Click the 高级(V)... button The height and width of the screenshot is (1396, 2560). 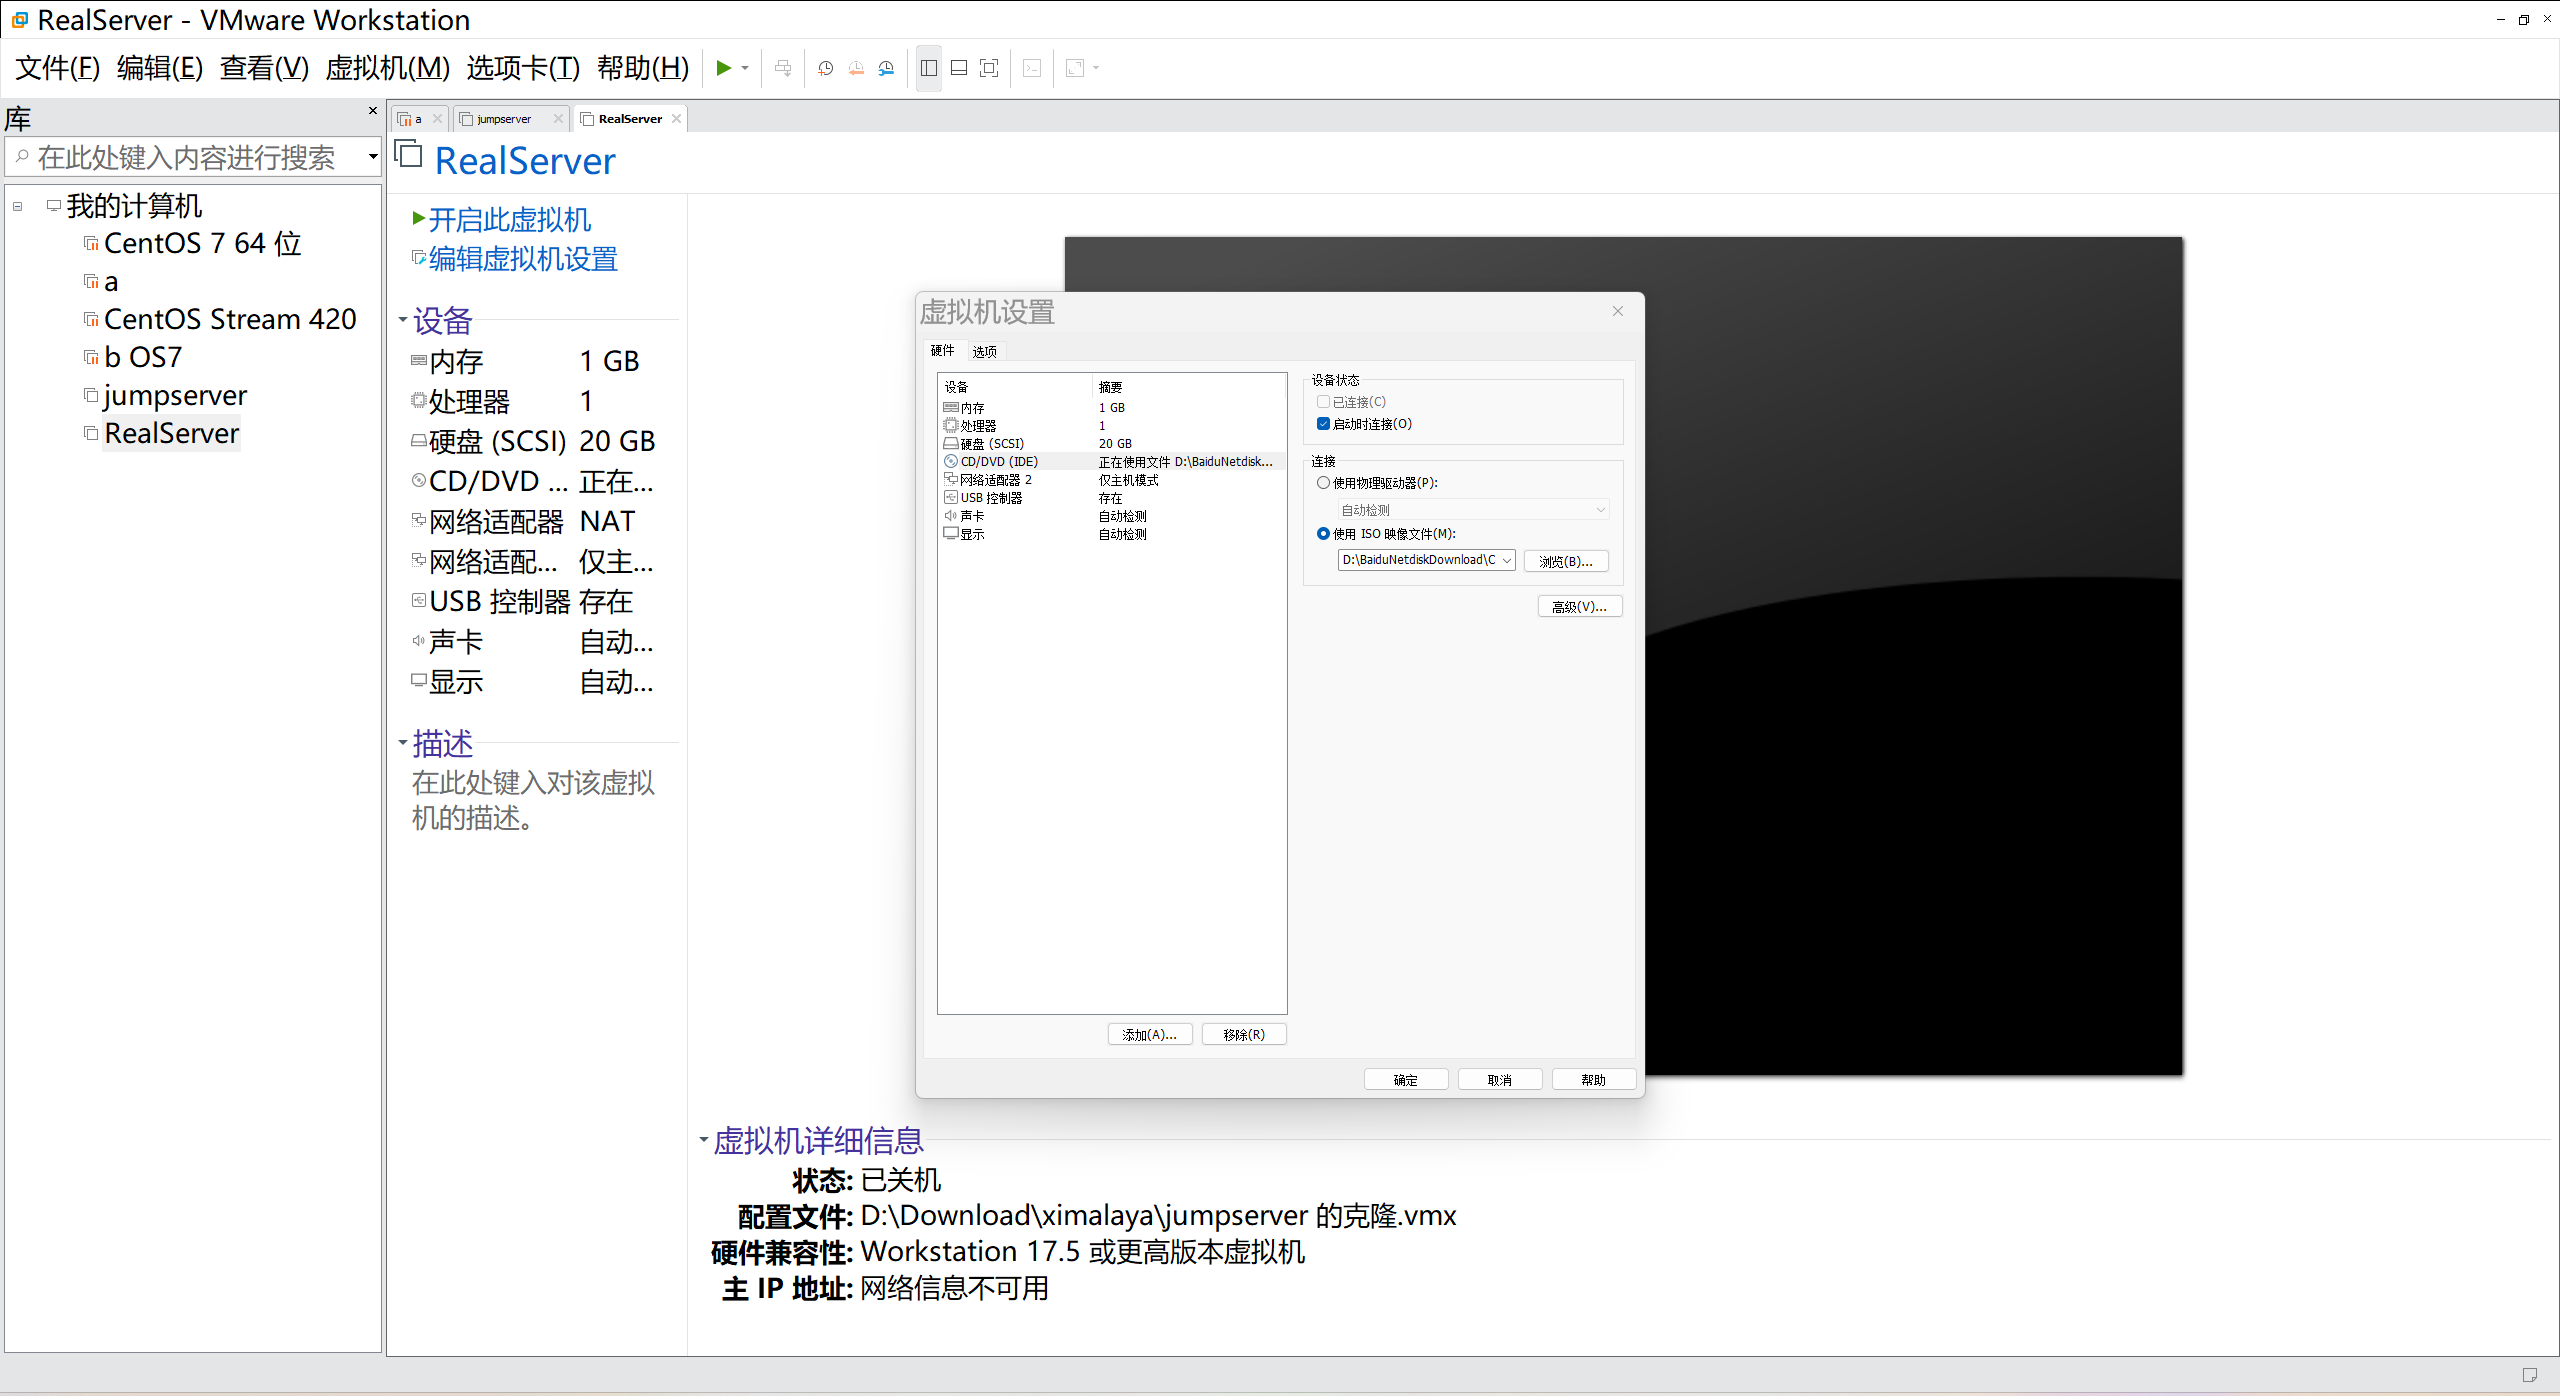[x=1579, y=606]
